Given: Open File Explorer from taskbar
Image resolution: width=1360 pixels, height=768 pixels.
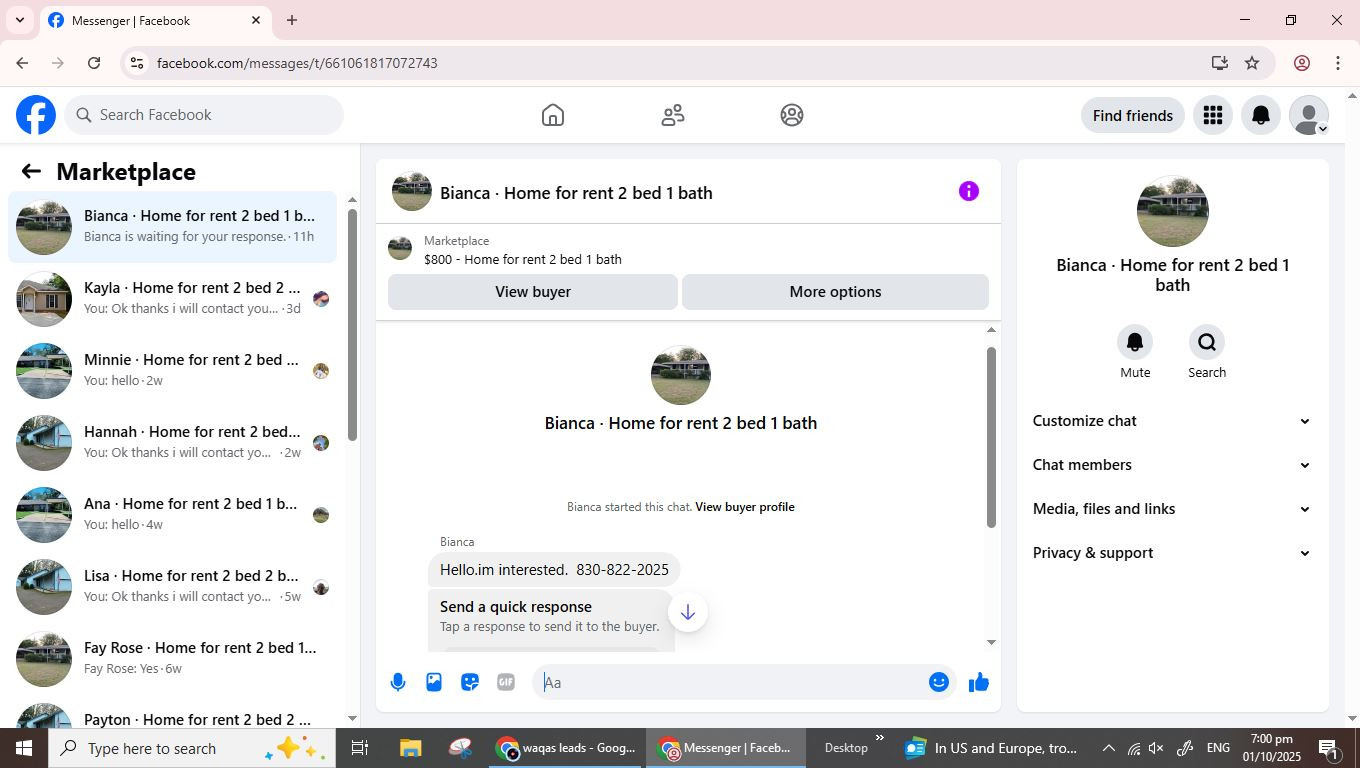Looking at the screenshot, I should pyautogui.click(x=410, y=748).
